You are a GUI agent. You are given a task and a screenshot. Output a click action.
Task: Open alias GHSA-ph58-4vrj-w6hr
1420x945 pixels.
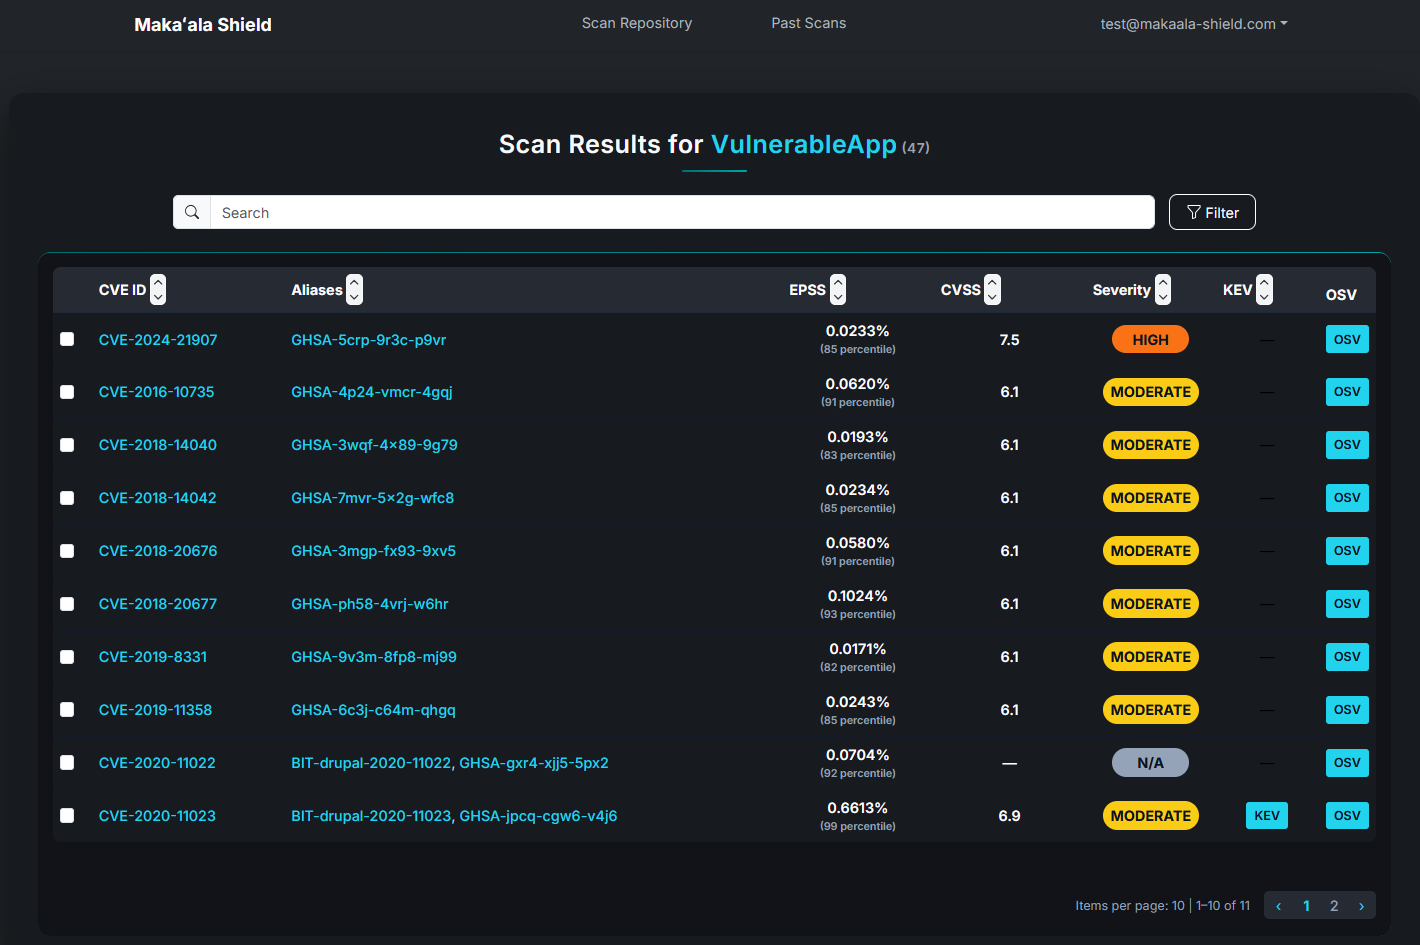pyautogui.click(x=369, y=604)
